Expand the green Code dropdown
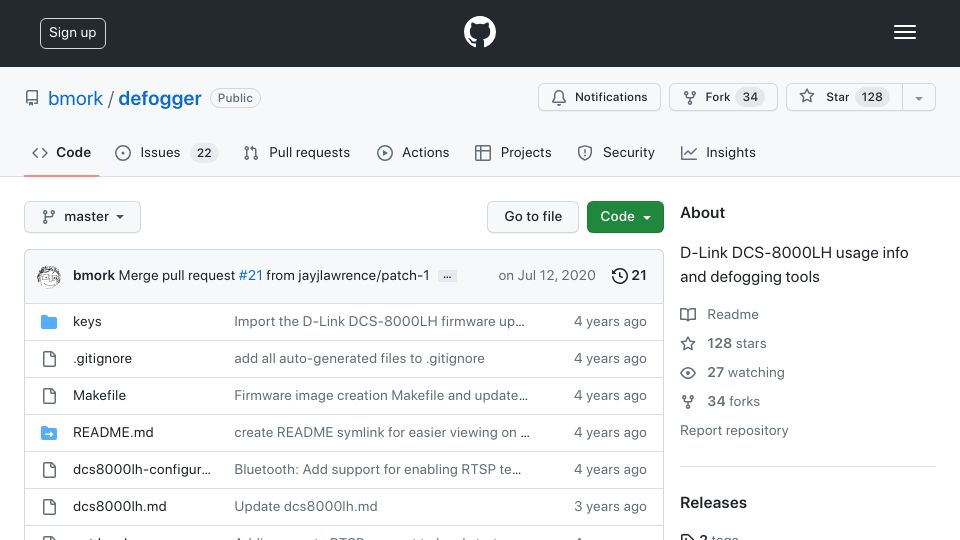960x540 pixels. [x=625, y=217]
